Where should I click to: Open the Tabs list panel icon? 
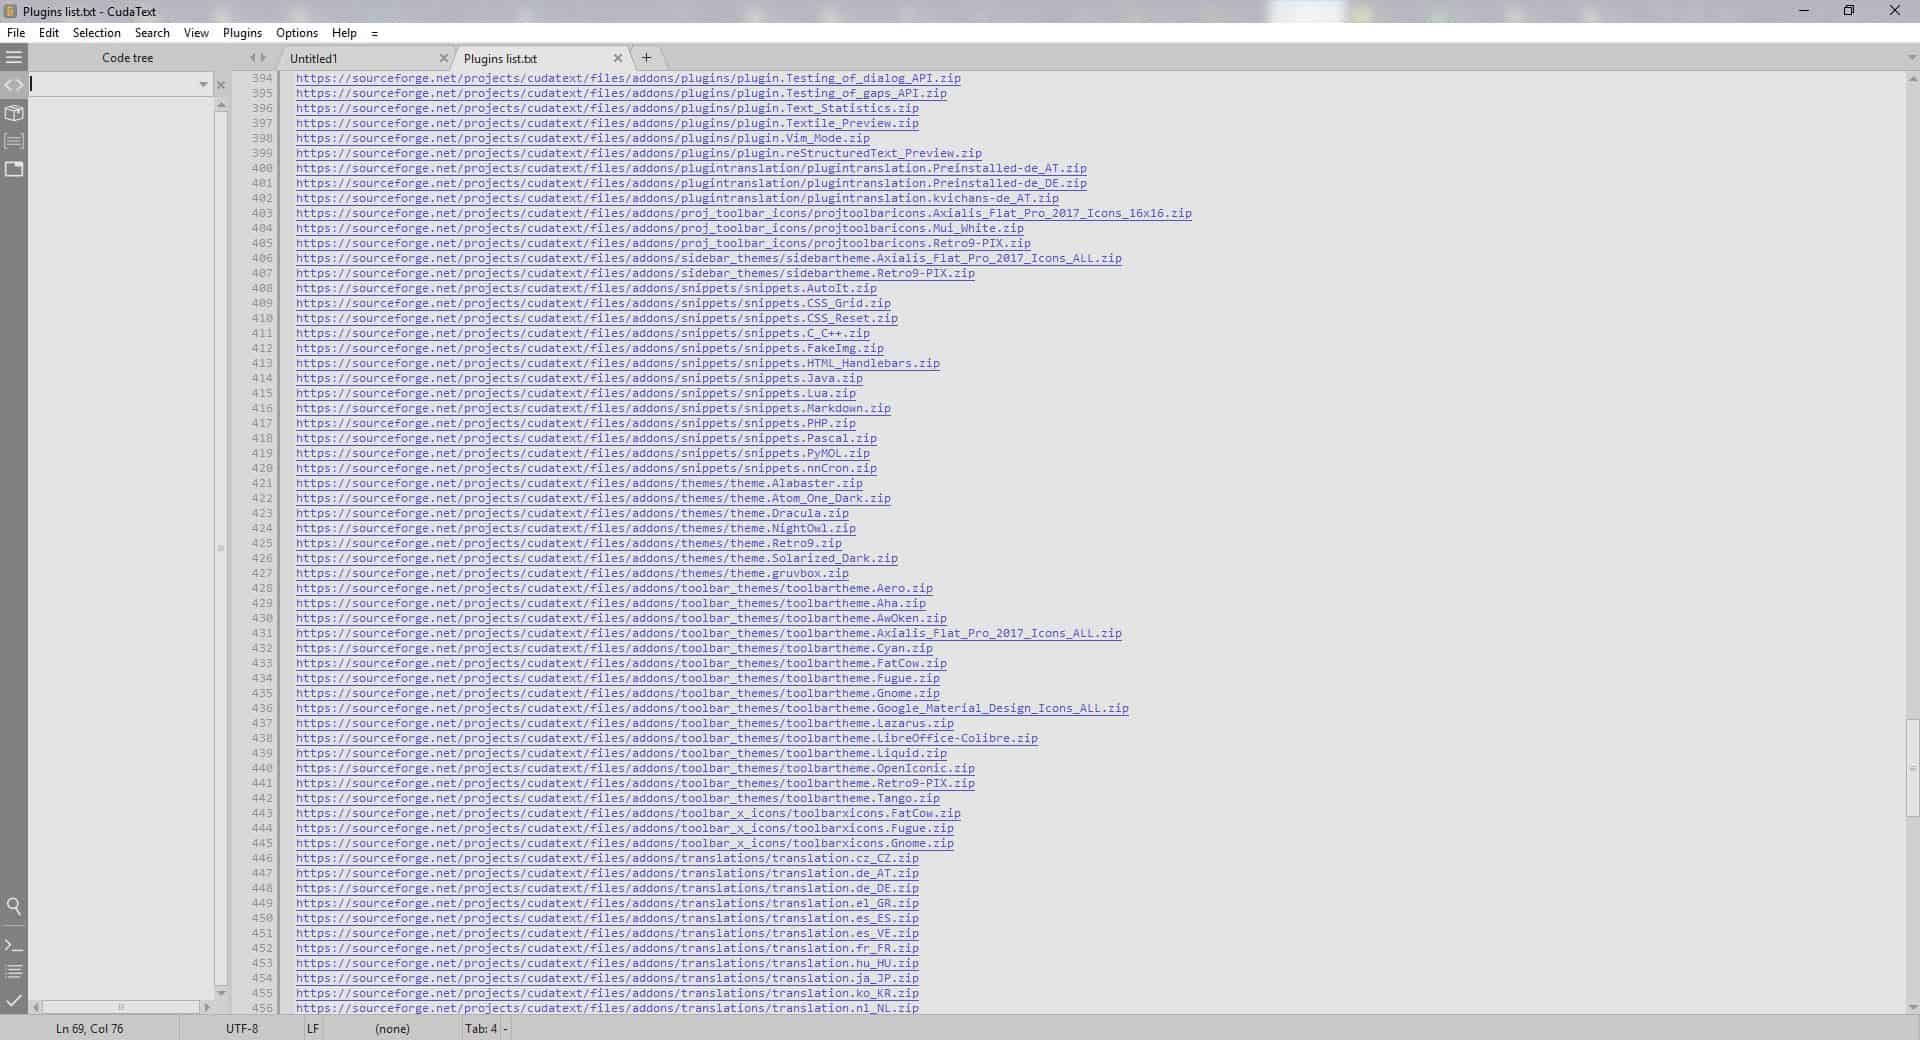(x=14, y=169)
